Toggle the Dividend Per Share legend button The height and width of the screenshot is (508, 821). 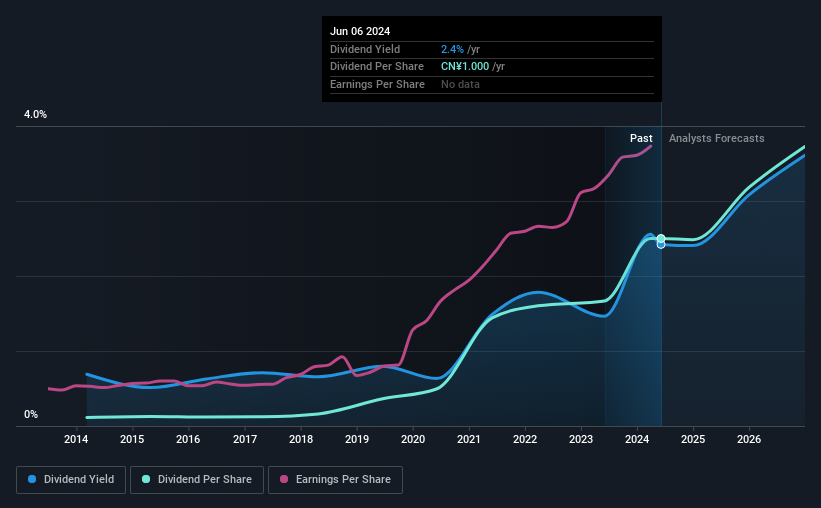pos(197,480)
